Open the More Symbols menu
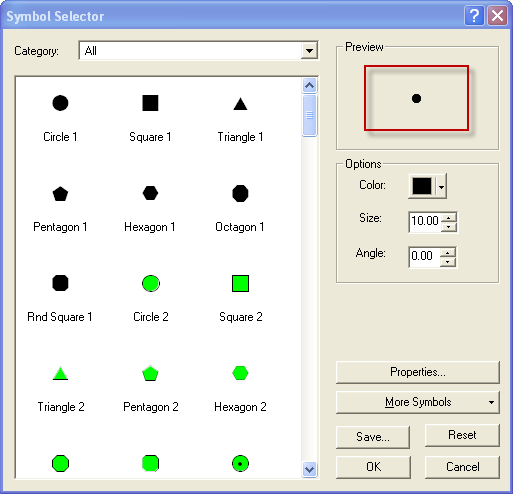Screen dimensions: 513x494 click(418, 402)
